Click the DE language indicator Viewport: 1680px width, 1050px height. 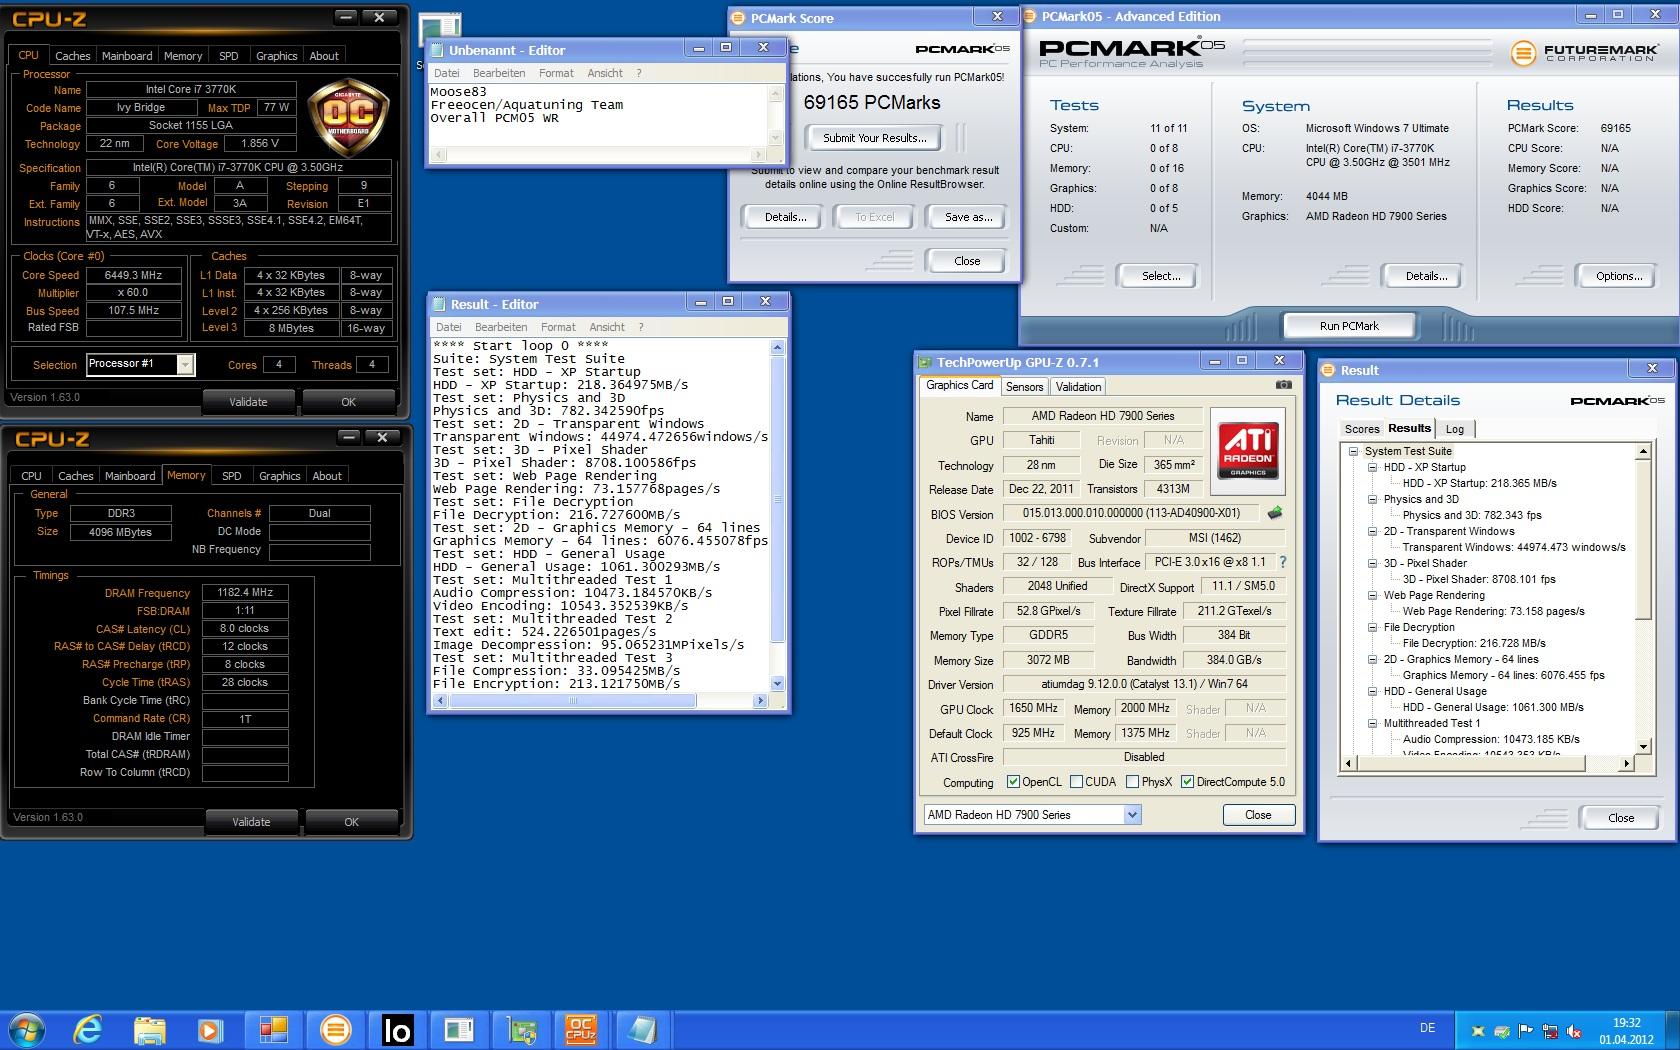[1427, 1028]
